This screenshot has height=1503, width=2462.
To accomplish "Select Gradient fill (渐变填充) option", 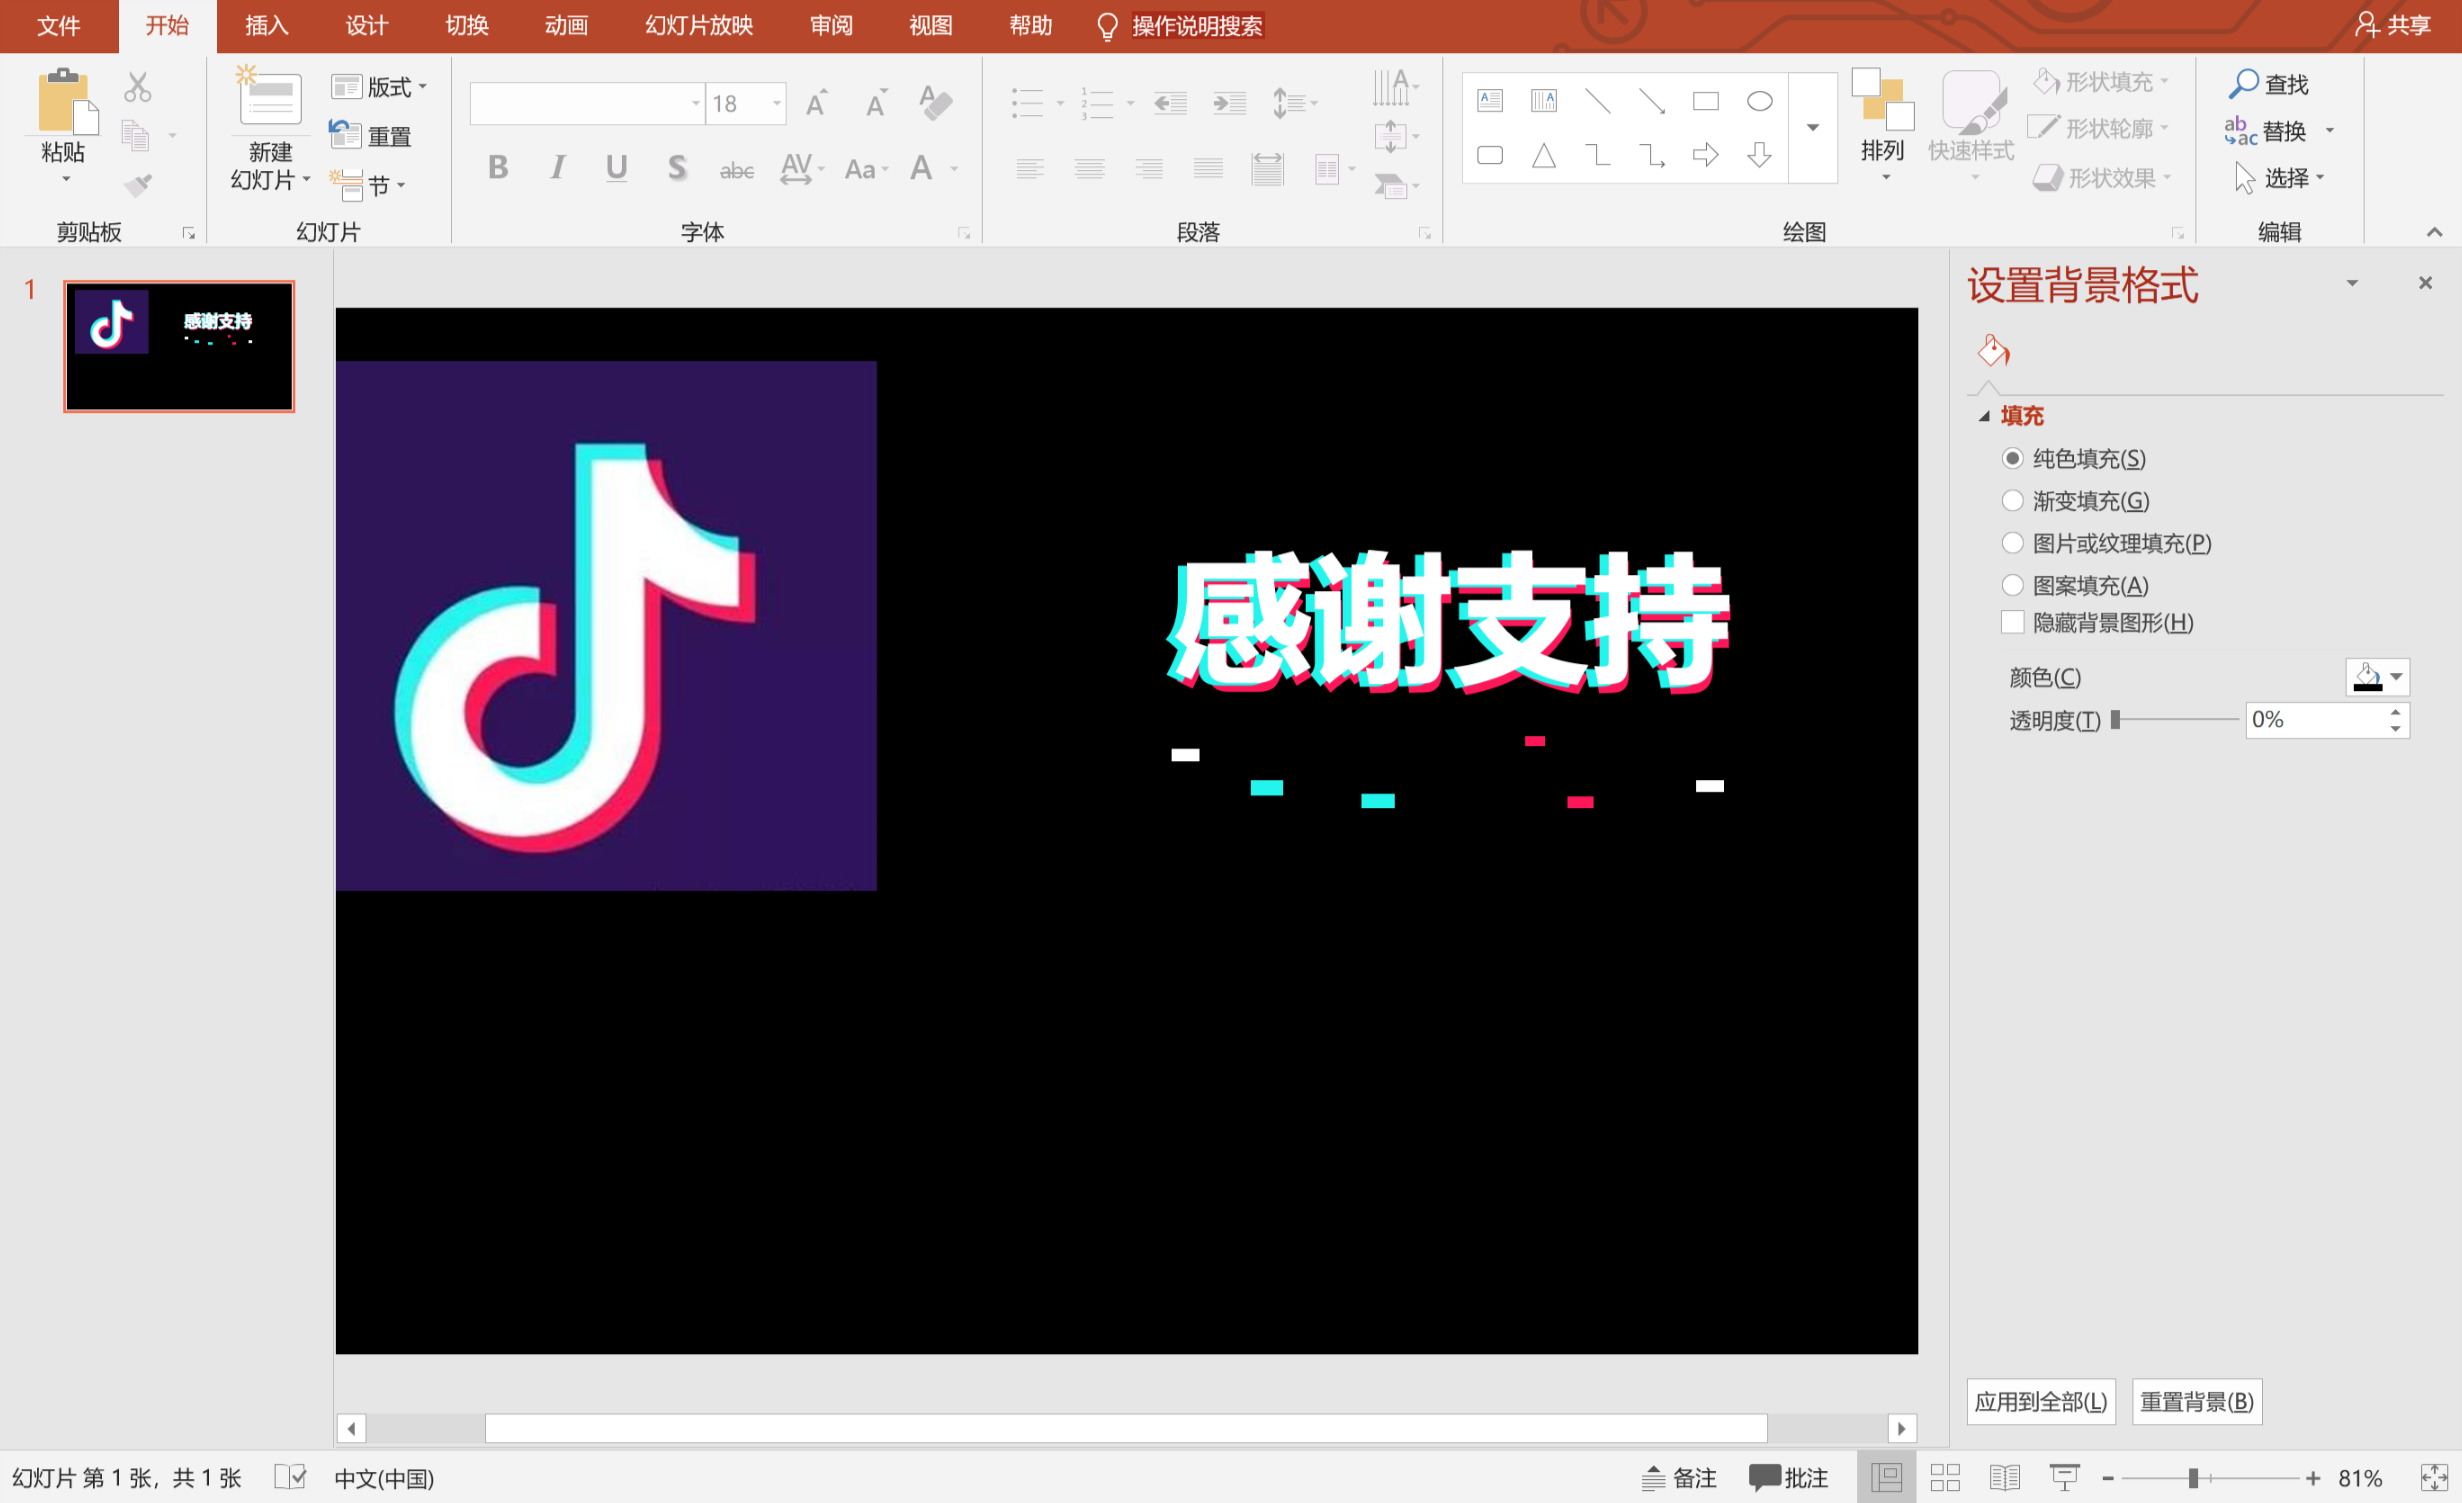I will [2013, 500].
